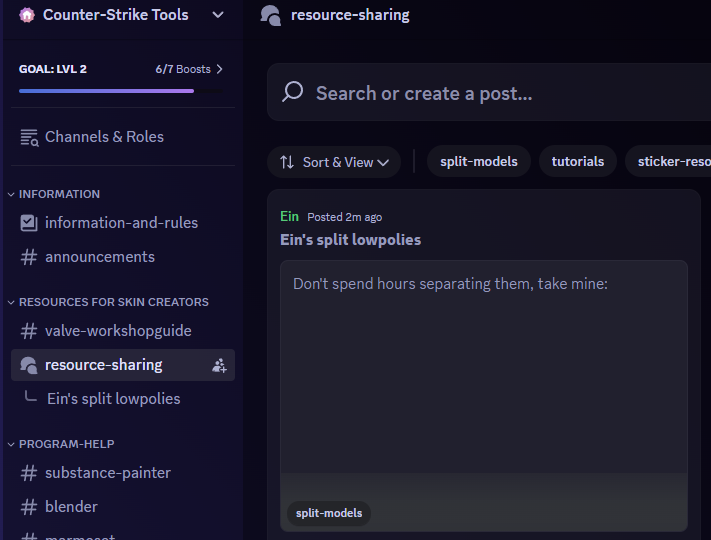Collapse the RESOURCES FOR SKIN CREATORS category

[x=113, y=302]
